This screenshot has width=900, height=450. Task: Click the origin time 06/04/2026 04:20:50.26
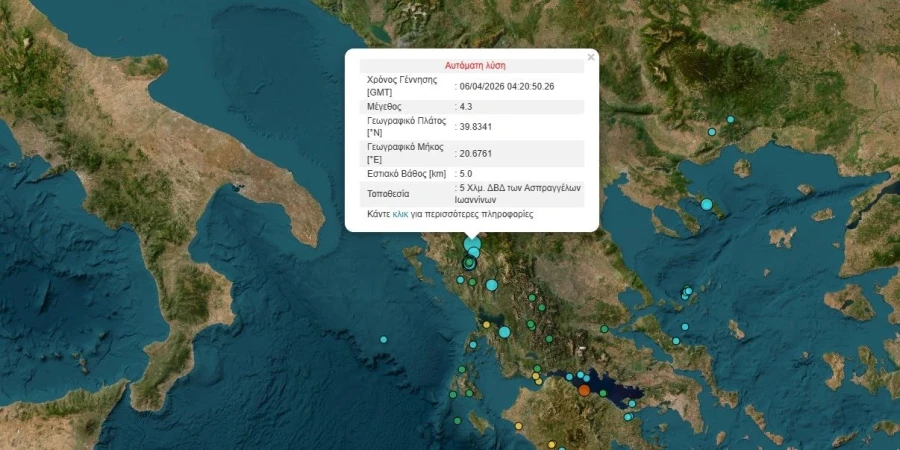click(x=506, y=86)
